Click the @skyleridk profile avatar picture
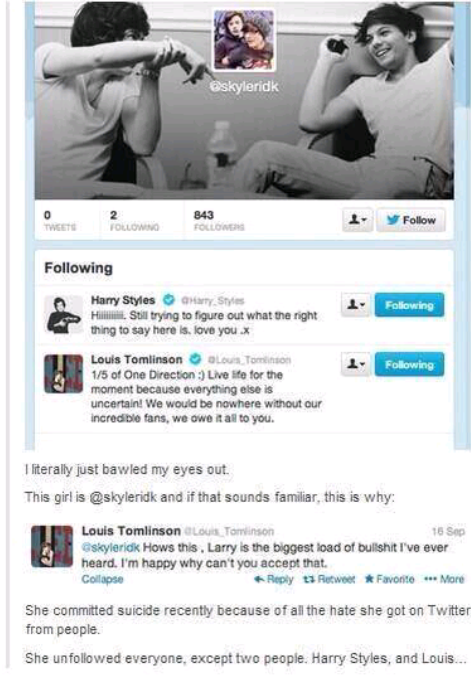 click(244, 40)
